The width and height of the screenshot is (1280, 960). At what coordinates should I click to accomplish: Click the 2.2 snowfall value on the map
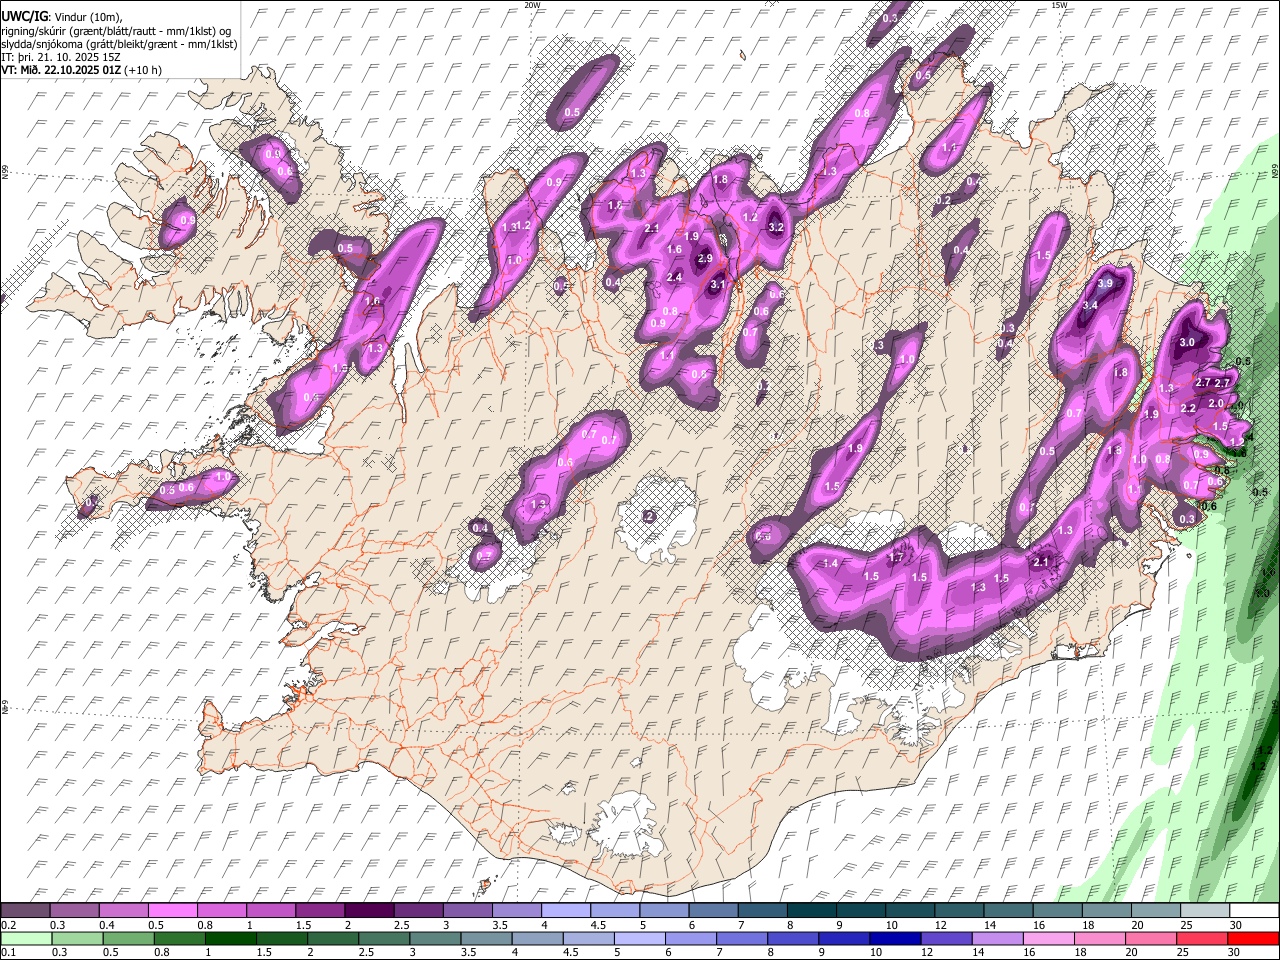(x=1189, y=409)
